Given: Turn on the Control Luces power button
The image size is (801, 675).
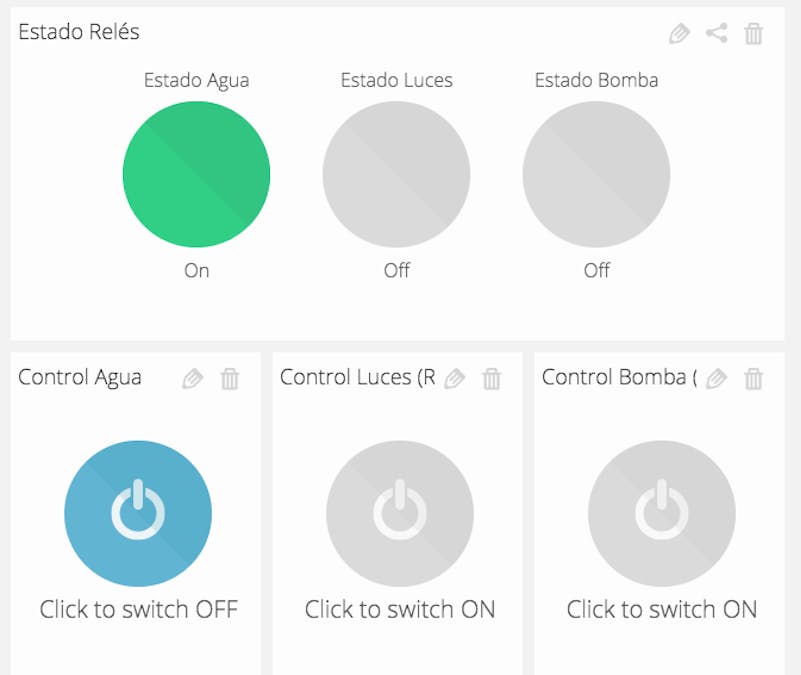Looking at the screenshot, I should click(400, 513).
